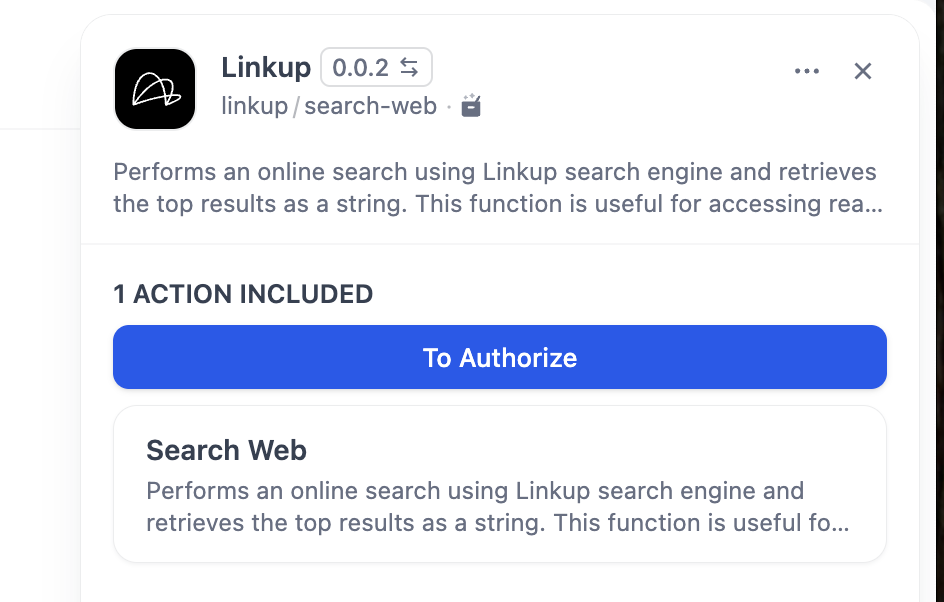Select the Search Web action card title
Viewport: 944px width, 602px height.
pos(226,450)
